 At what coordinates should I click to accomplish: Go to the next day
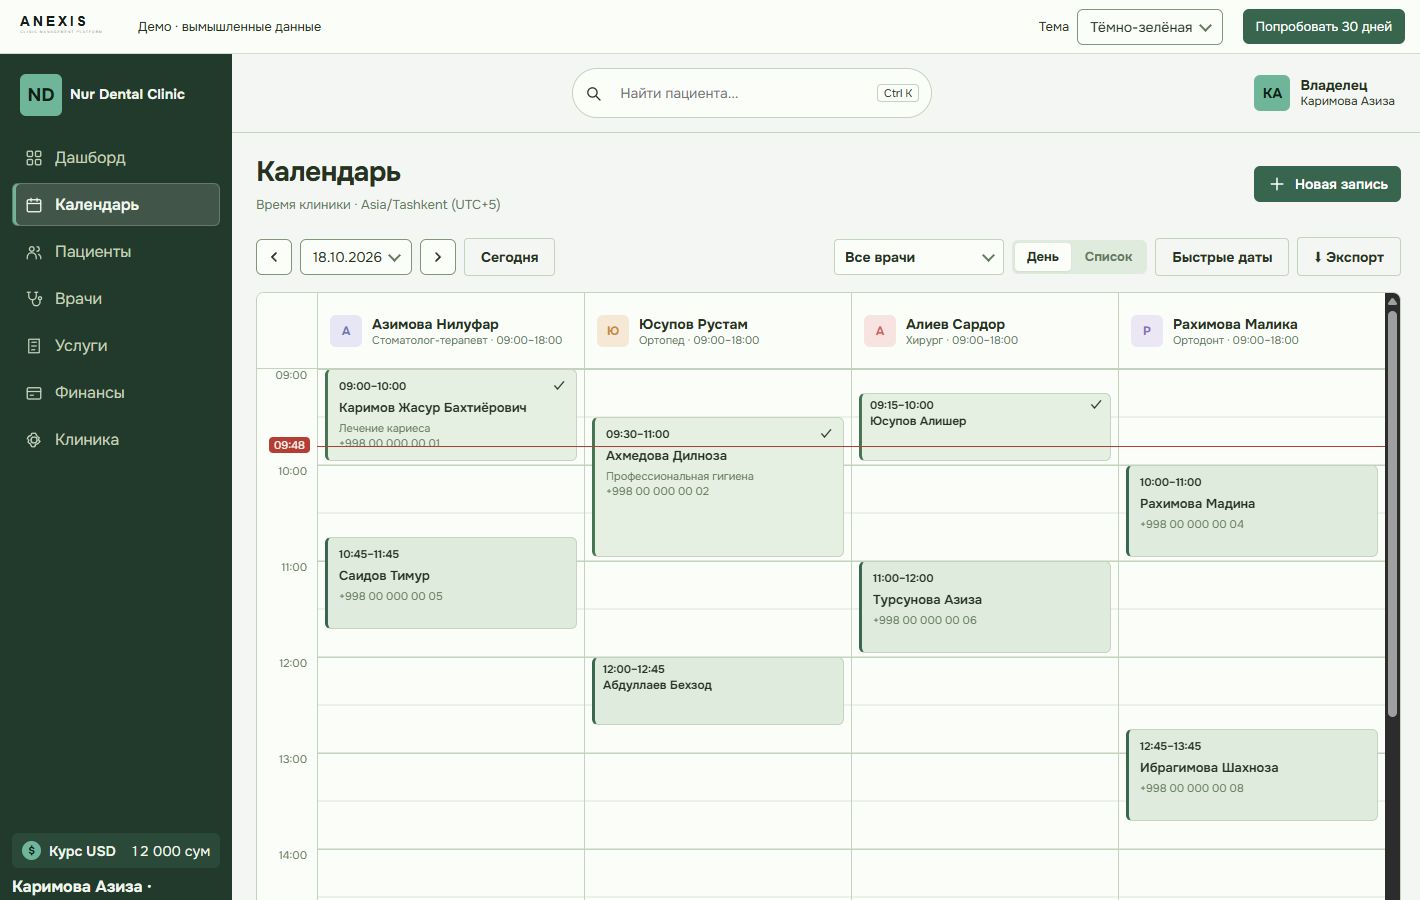438,257
